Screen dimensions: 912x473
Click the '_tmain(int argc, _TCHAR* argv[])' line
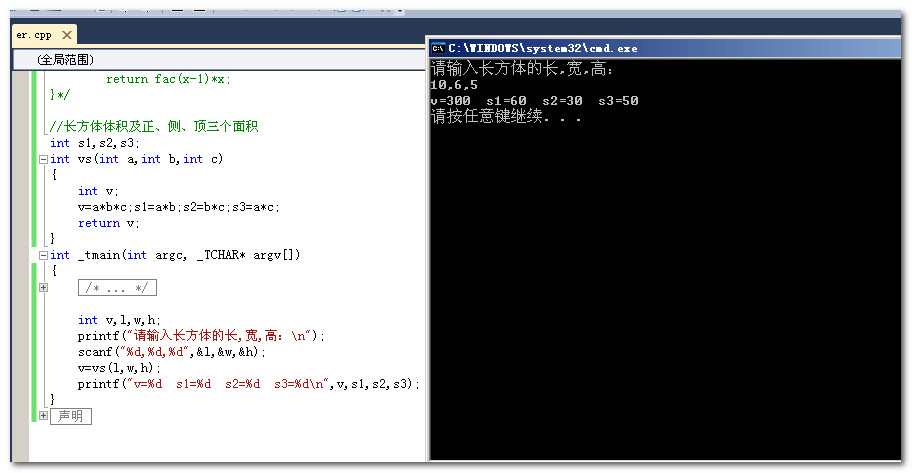(175, 255)
